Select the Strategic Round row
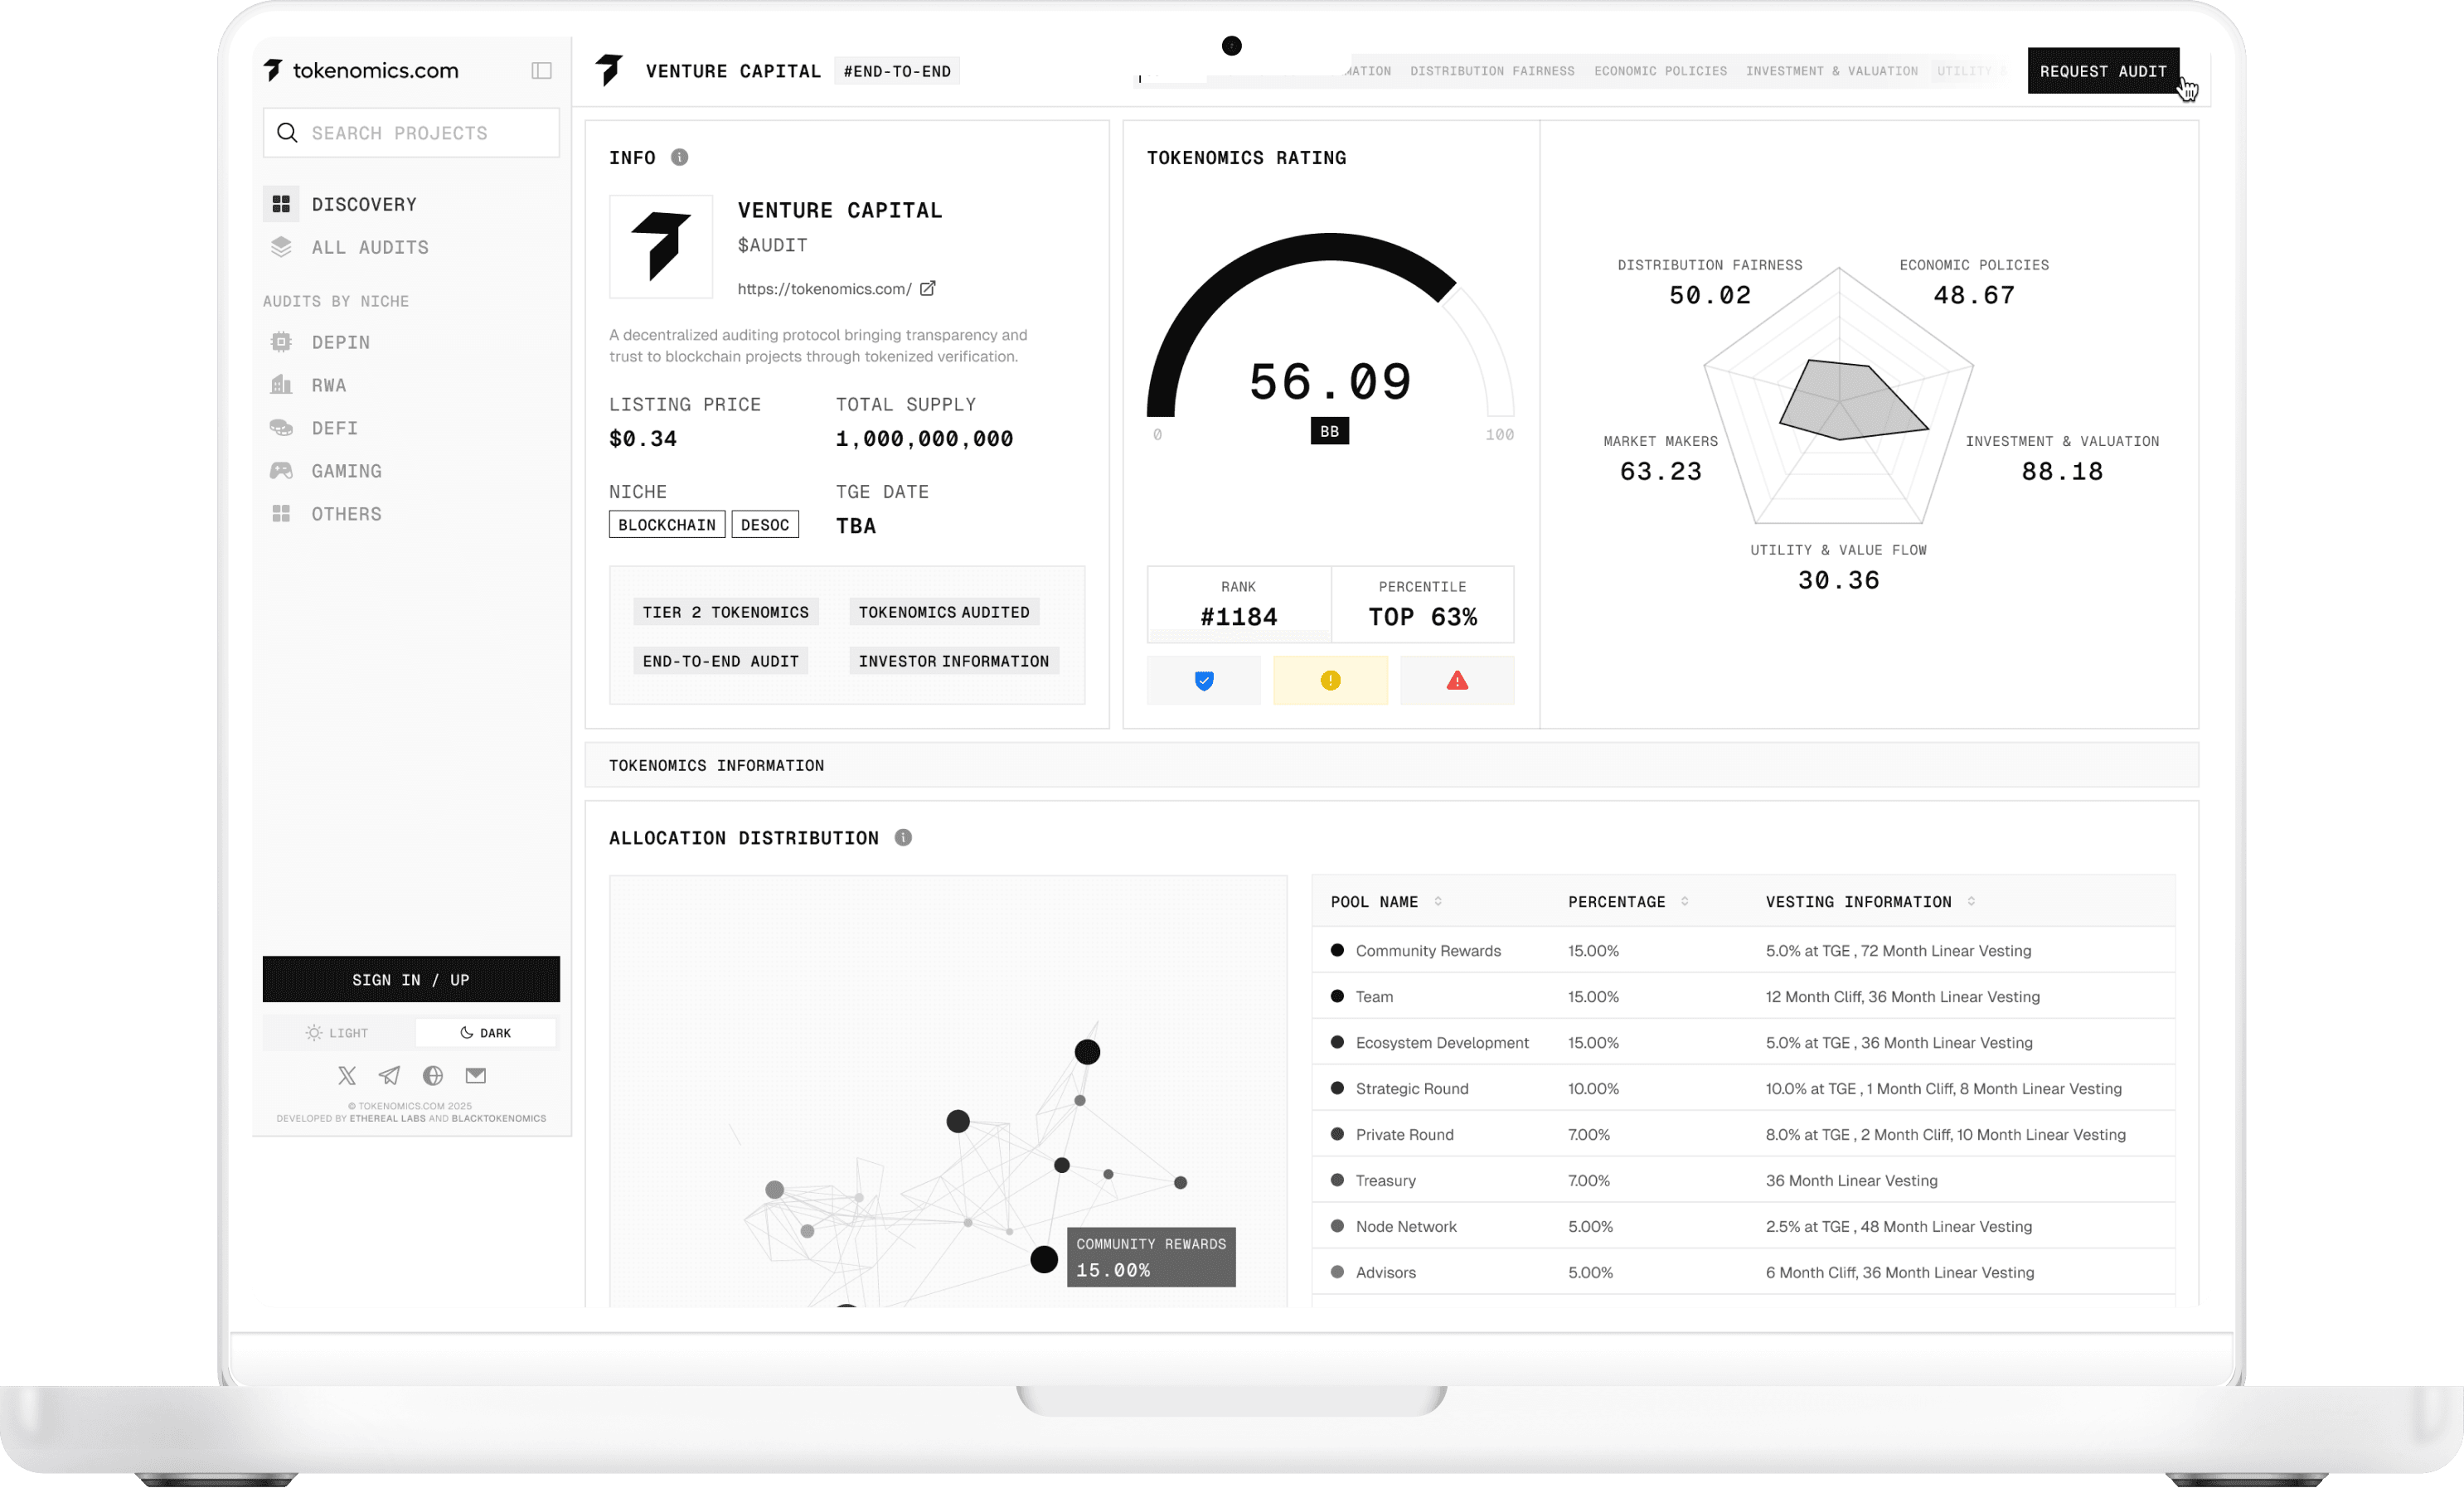The width and height of the screenshot is (2464, 1488). [1743, 1088]
